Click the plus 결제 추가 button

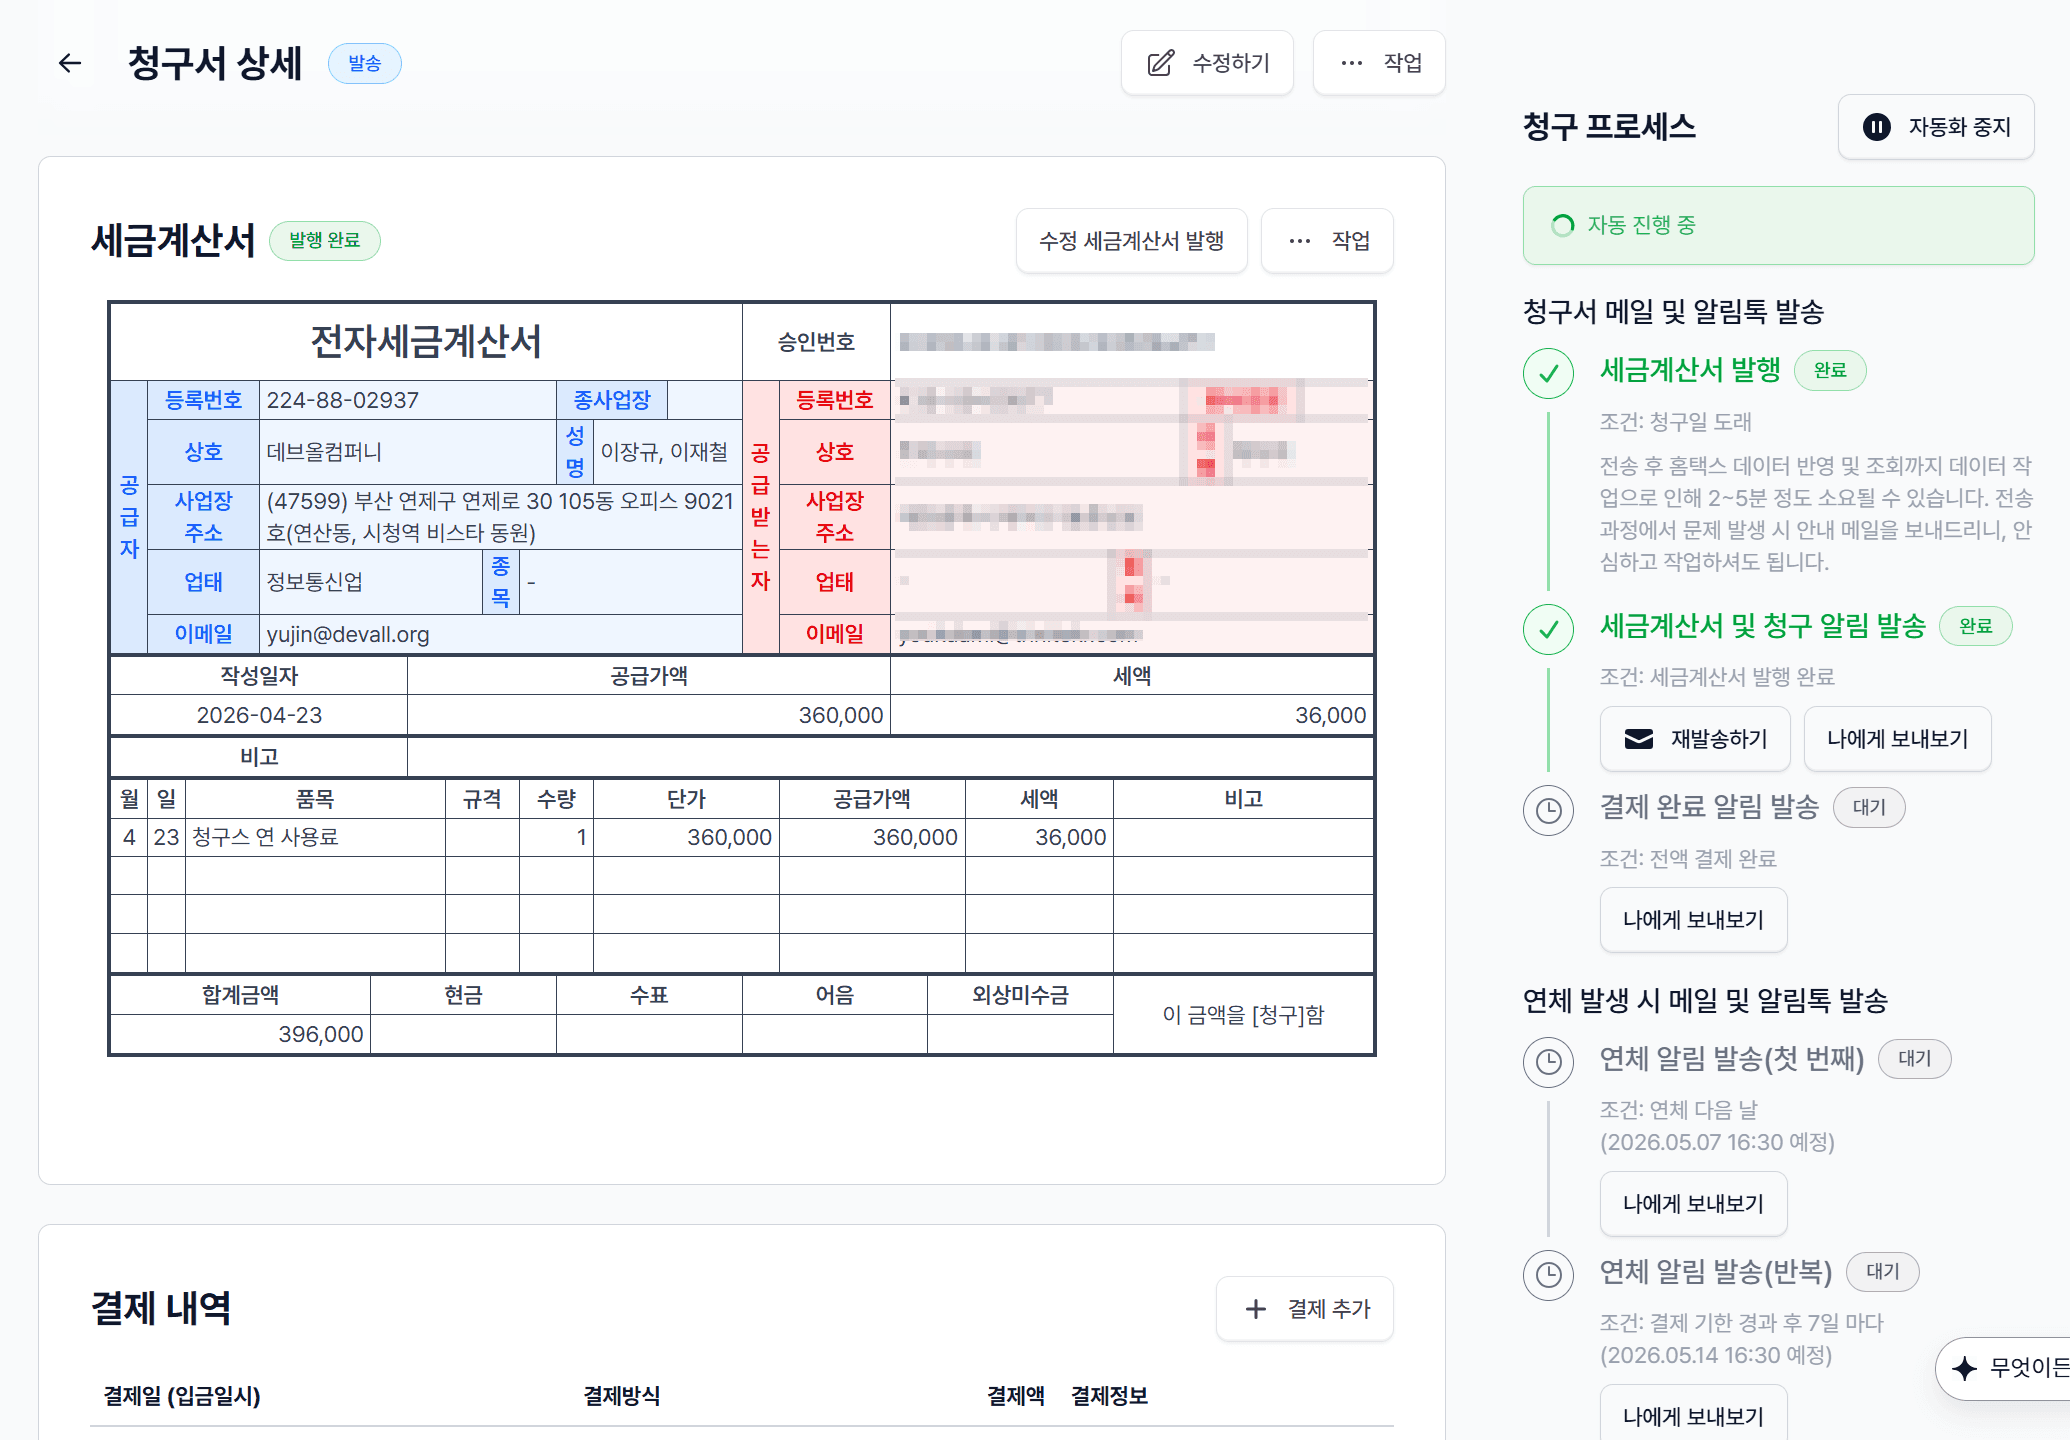tap(1305, 1308)
